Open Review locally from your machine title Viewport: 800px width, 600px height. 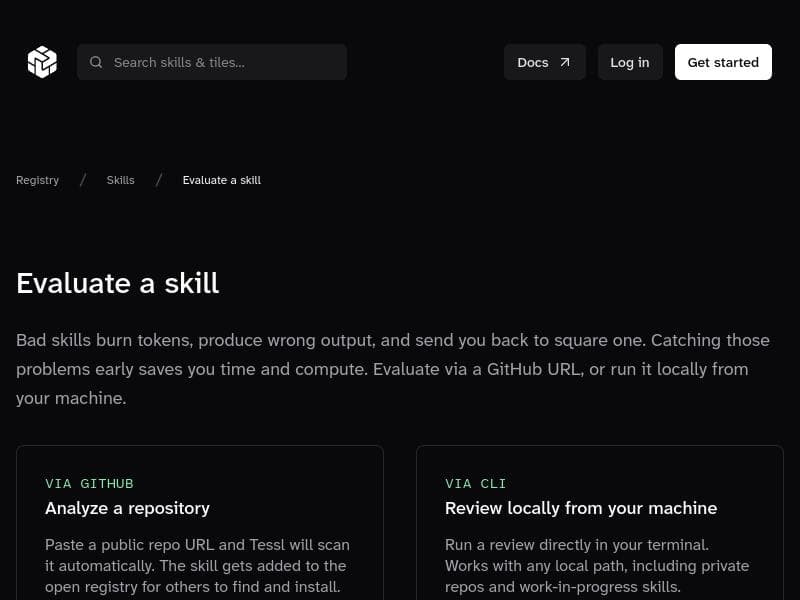580,508
